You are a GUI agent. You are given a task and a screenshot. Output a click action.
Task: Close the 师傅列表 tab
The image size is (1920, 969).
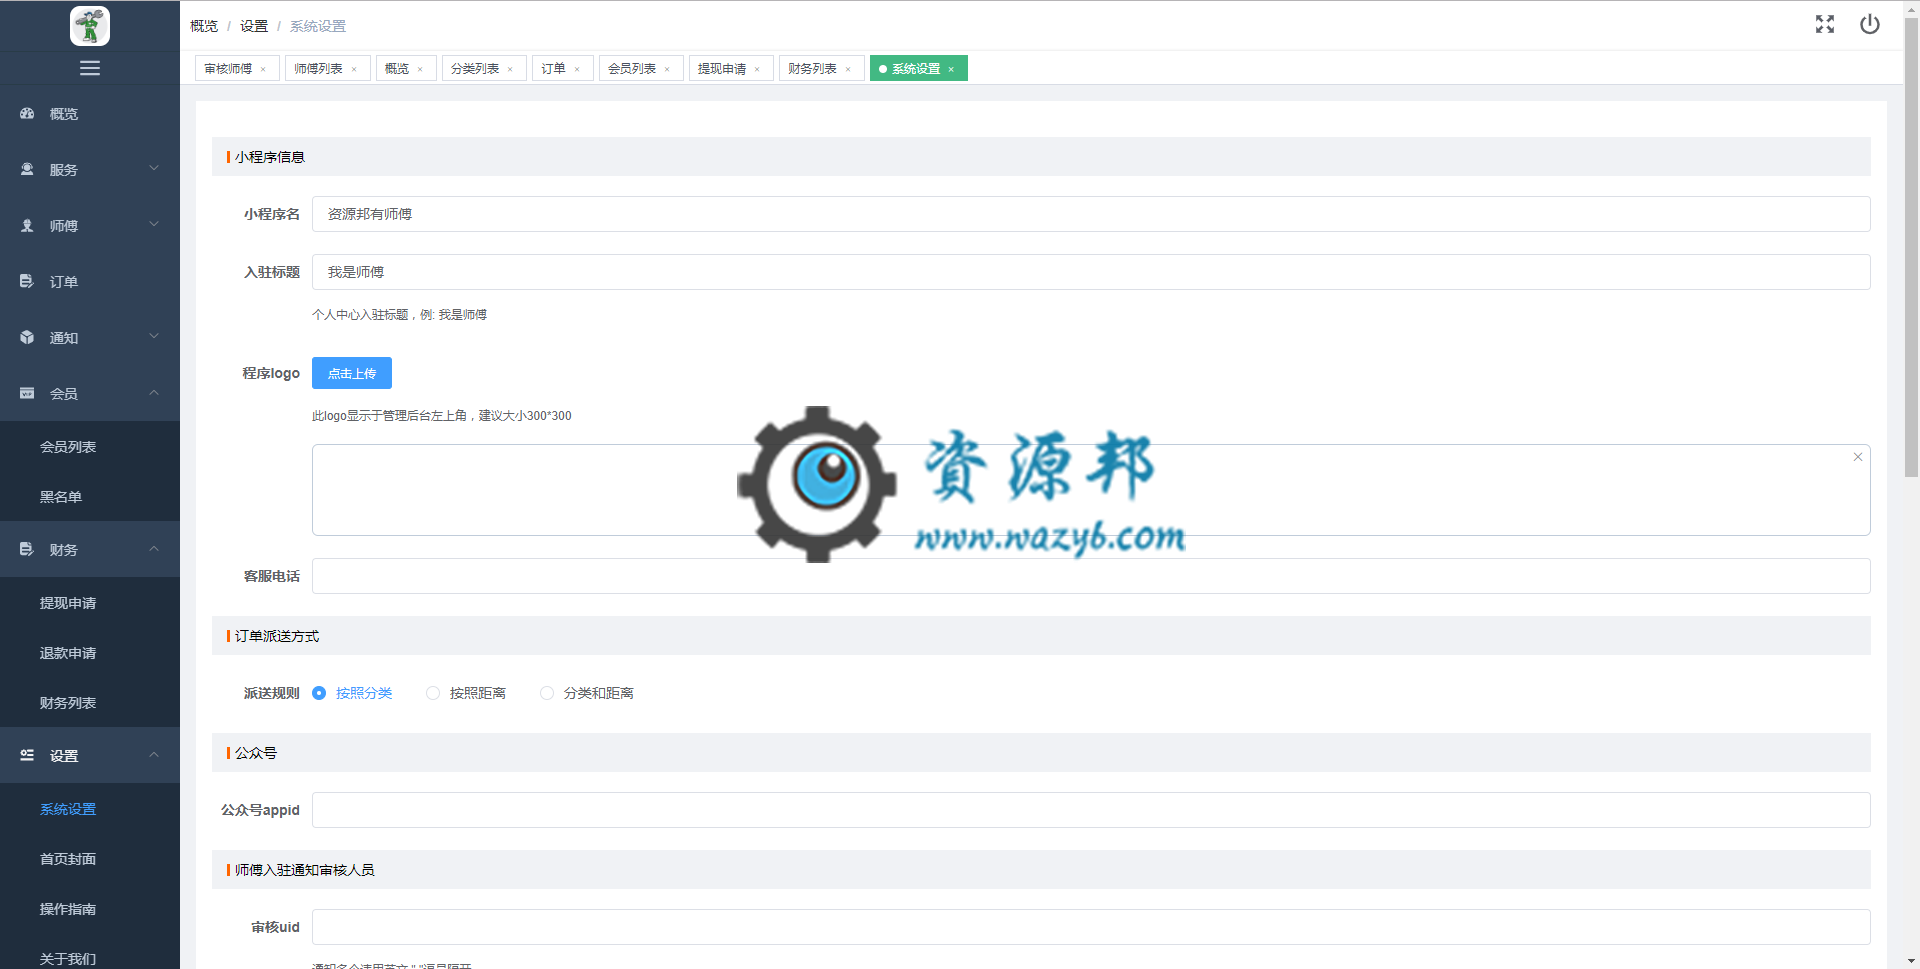354,69
